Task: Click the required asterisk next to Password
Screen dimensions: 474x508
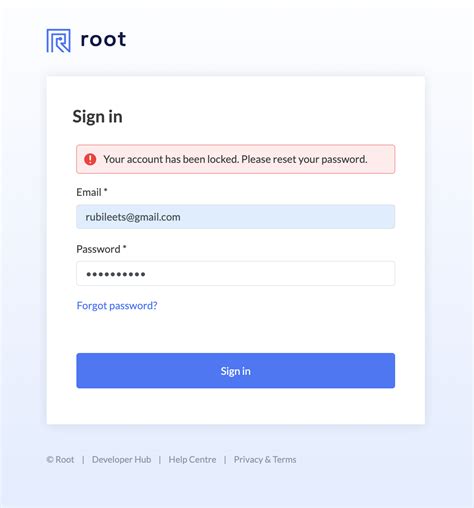Action: coord(124,247)
